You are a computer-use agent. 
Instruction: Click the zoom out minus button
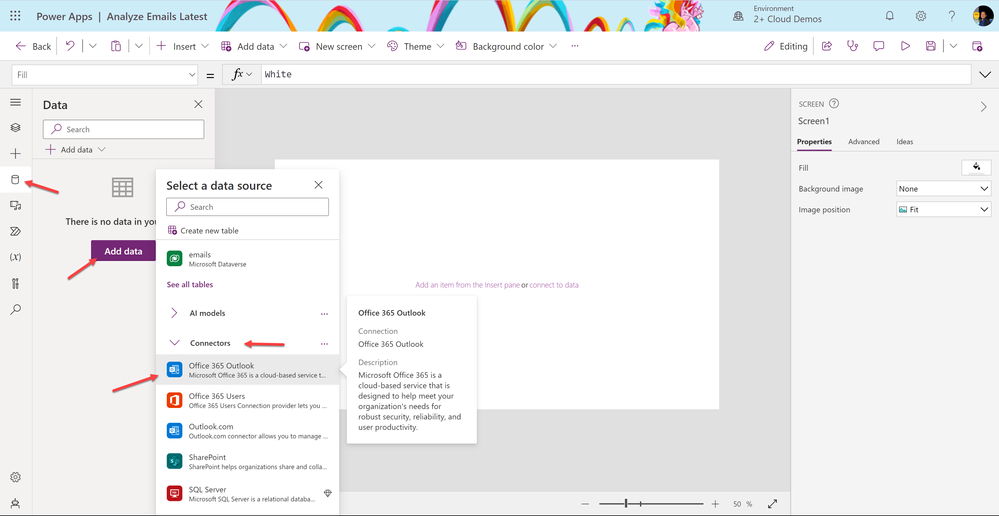[x=585, y=503]
